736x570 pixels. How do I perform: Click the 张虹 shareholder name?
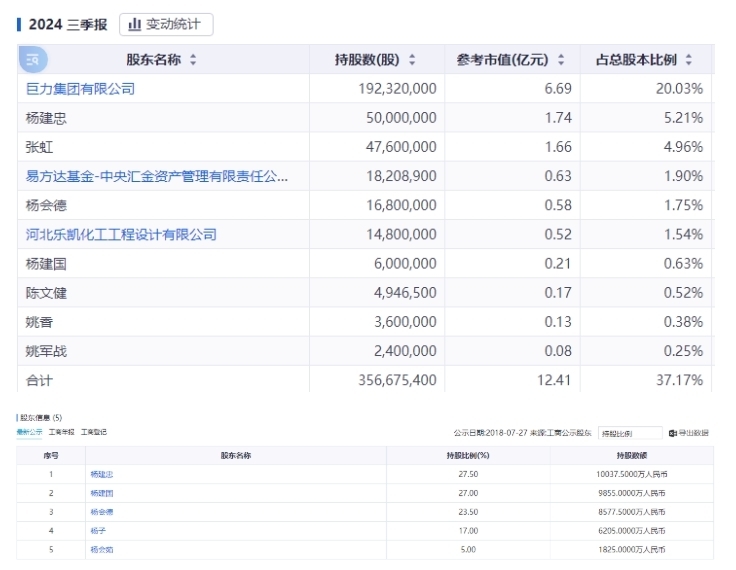[x=39, y=147]
